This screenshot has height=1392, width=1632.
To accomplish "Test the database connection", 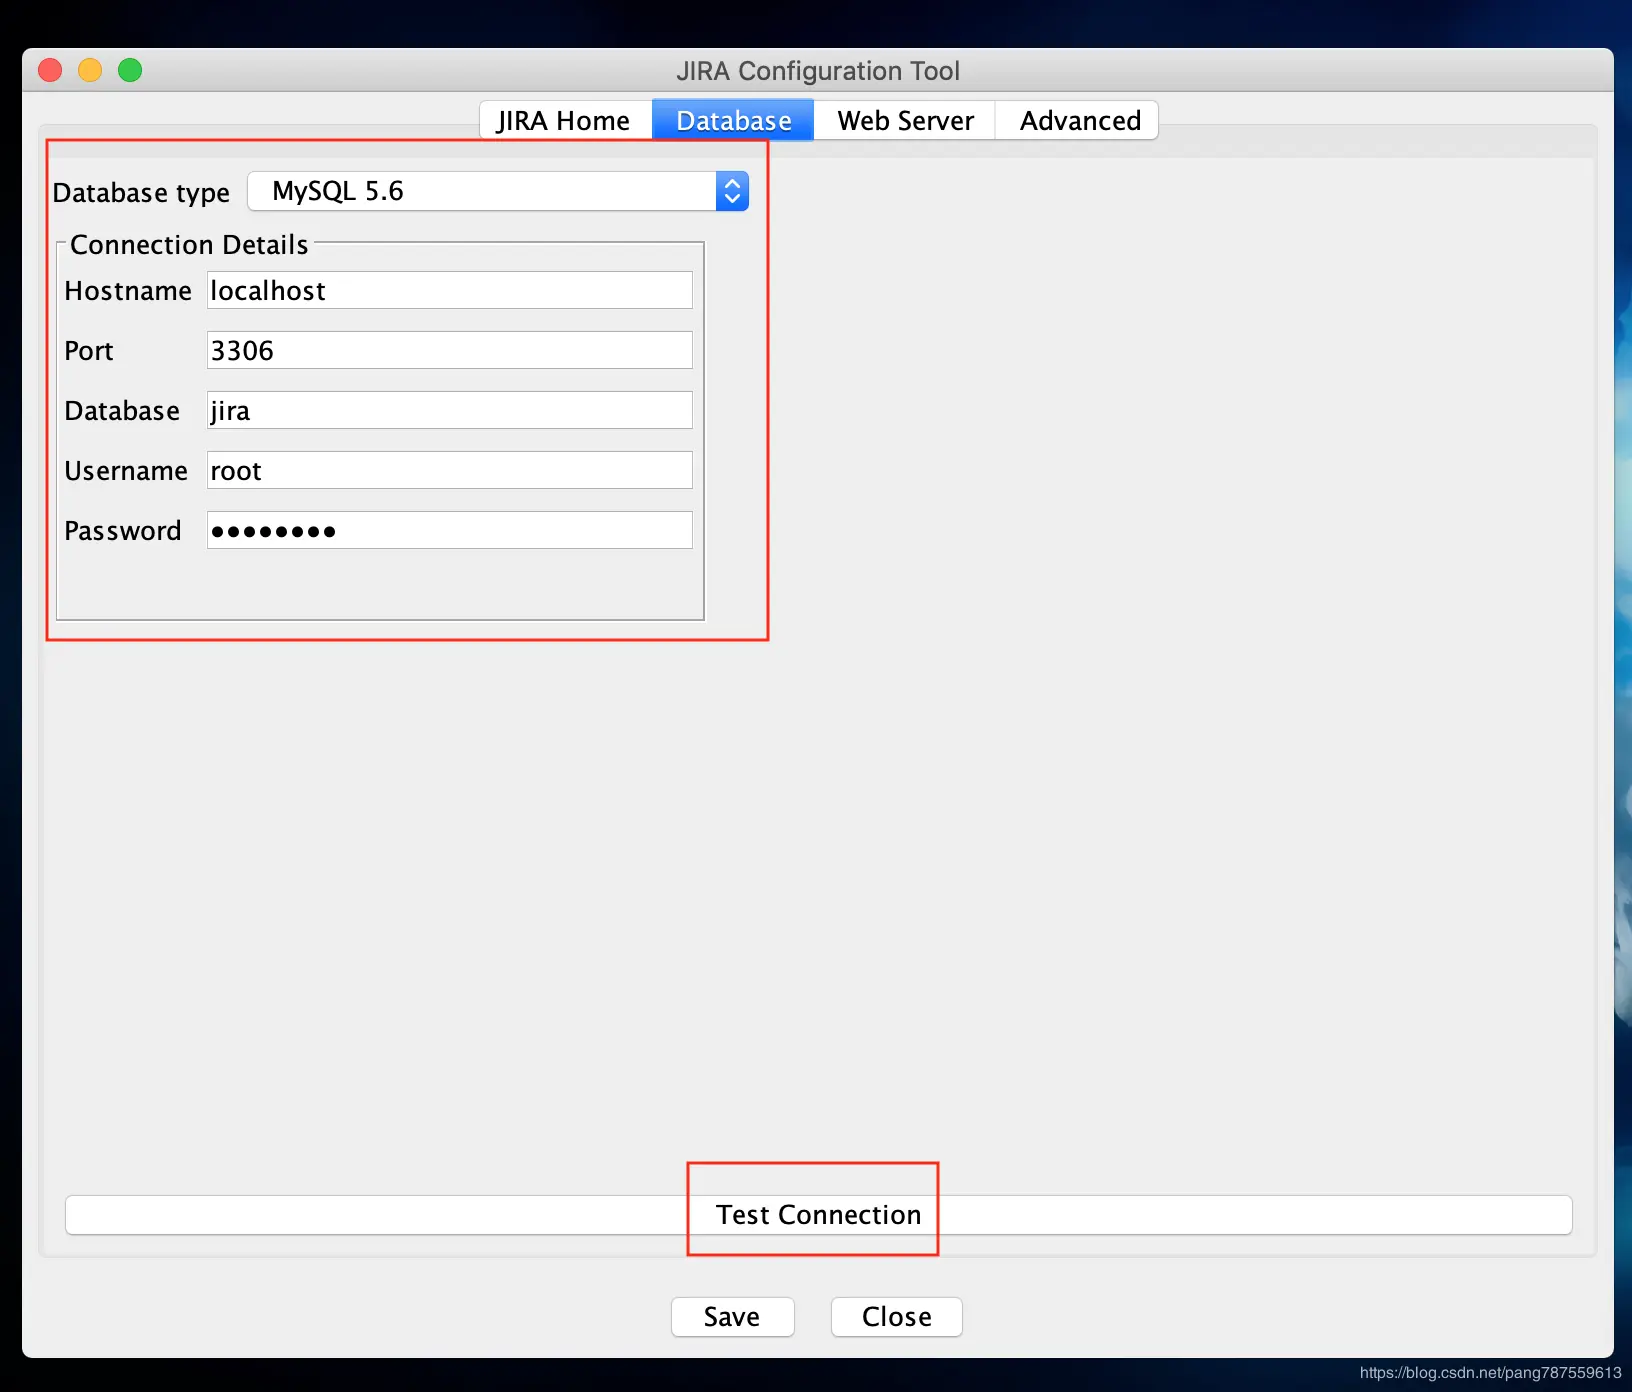I will click(x=818, y=1215).
